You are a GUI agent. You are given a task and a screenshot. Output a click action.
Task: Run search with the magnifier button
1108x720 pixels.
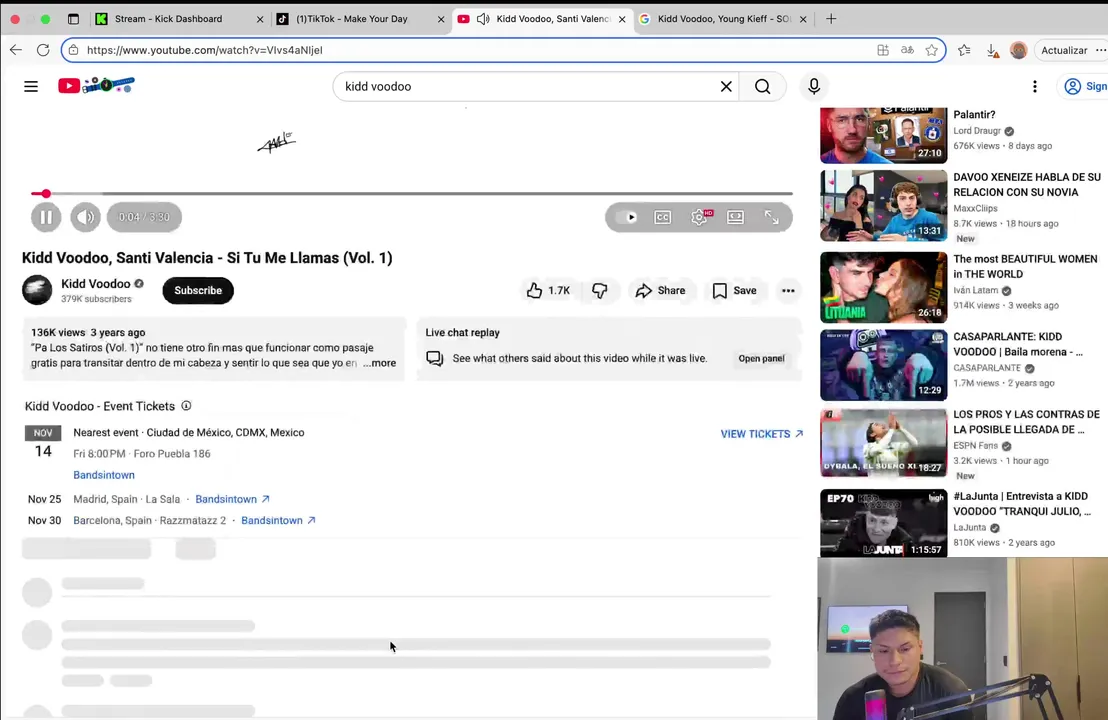pyautogui.click(x=762, y=86)
